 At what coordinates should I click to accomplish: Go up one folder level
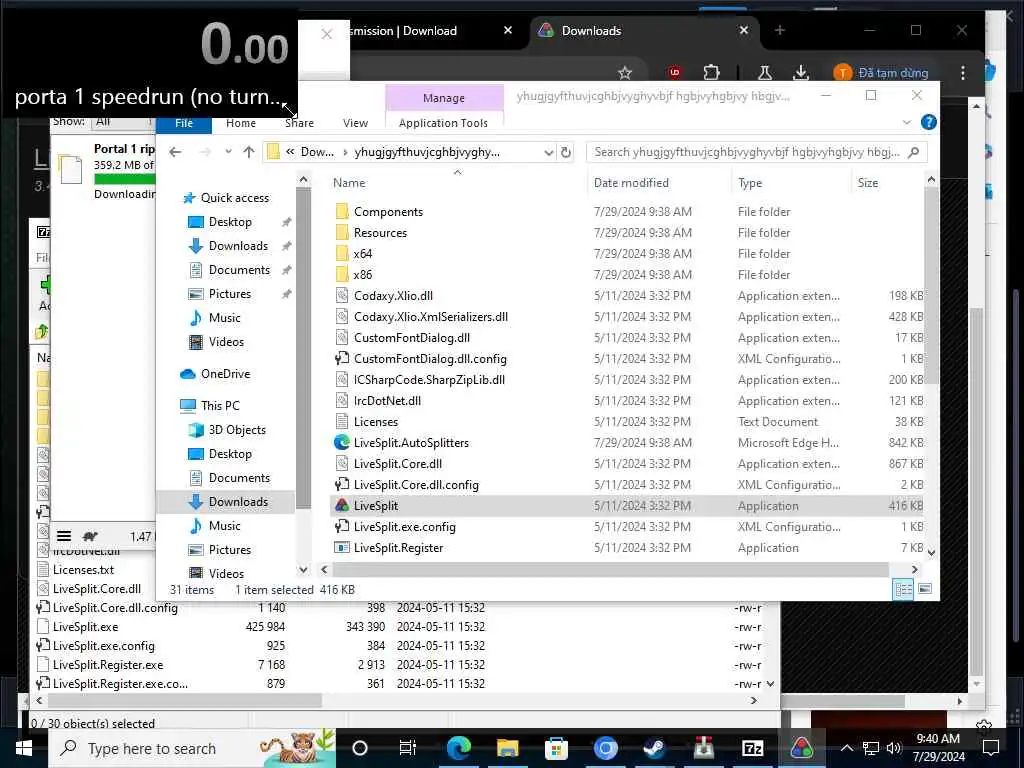click(x=249, y=152)
